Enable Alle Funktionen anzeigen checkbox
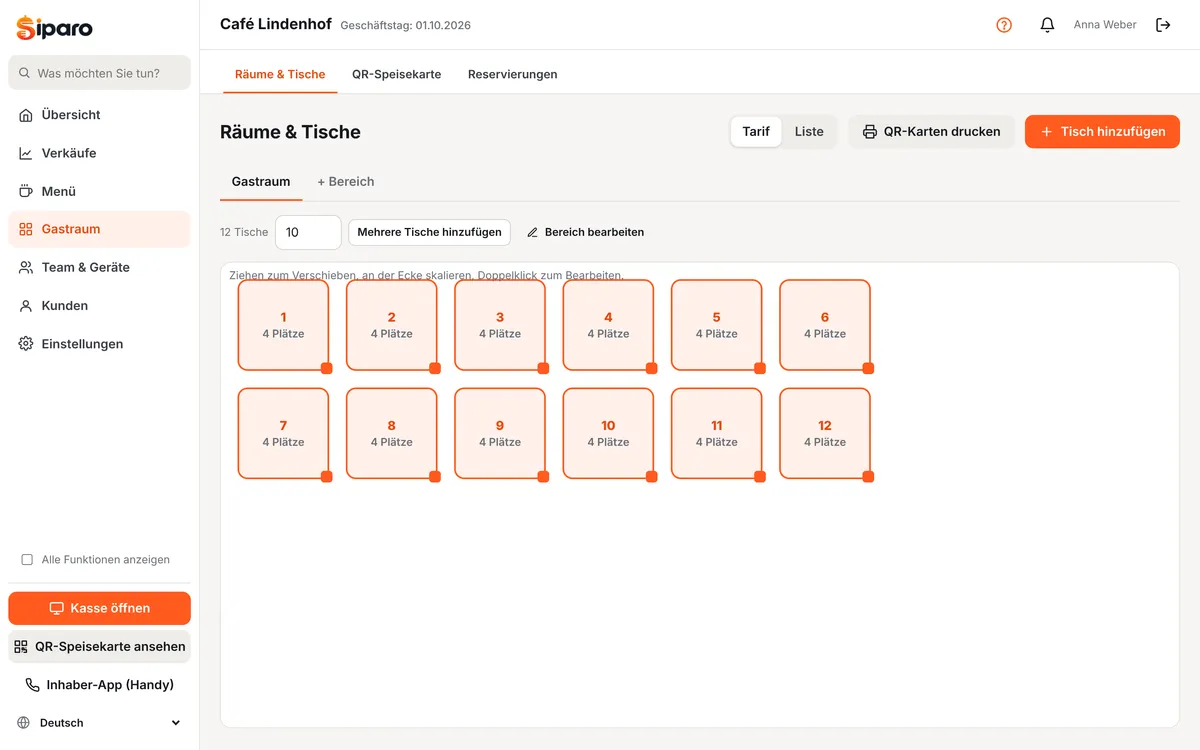1200x750 pixels. click(x=27, y=560)
